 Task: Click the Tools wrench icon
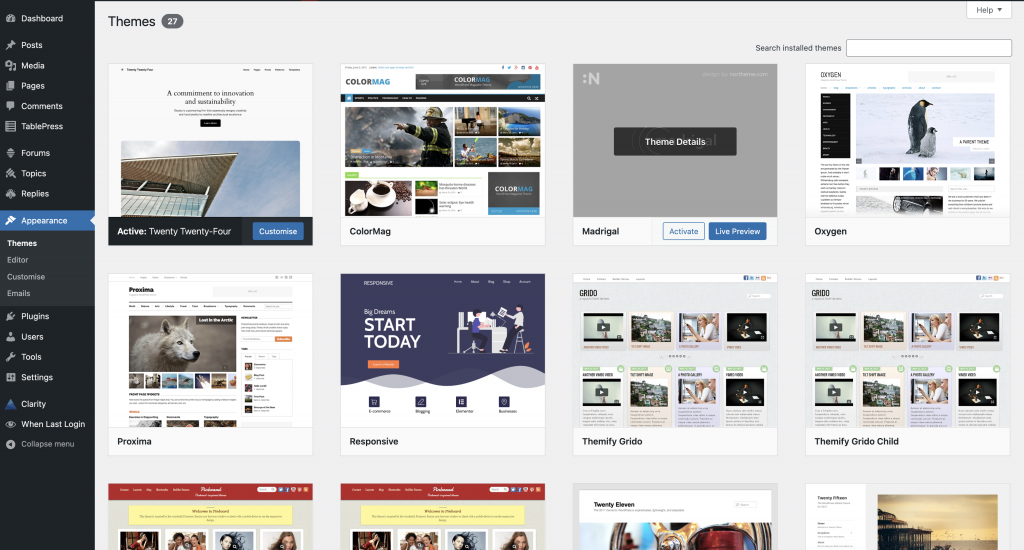10,357
